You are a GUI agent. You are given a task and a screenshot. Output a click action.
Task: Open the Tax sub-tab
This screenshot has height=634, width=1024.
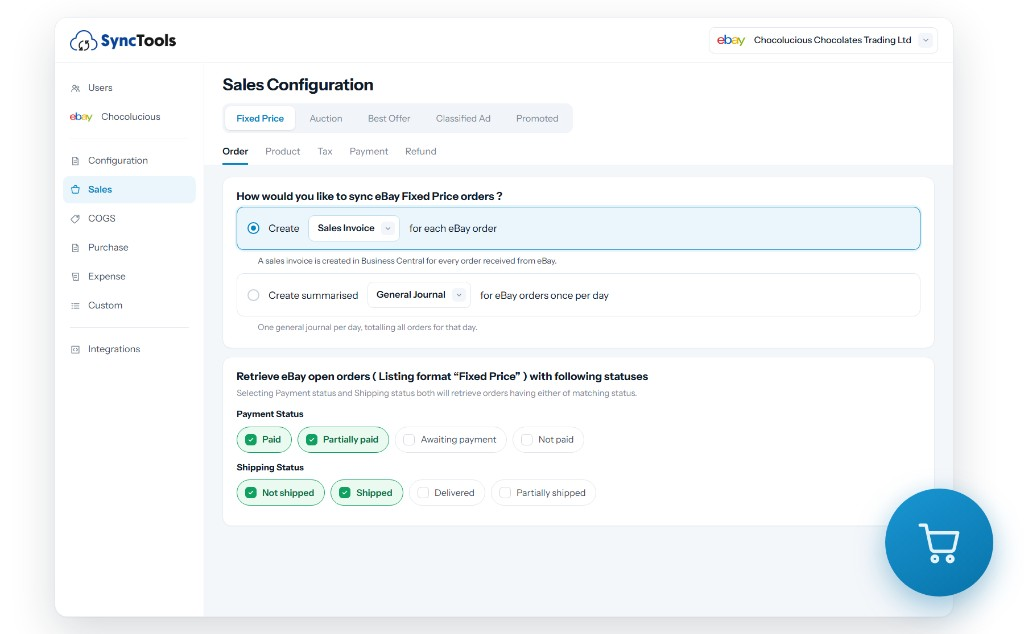(325, 151)
